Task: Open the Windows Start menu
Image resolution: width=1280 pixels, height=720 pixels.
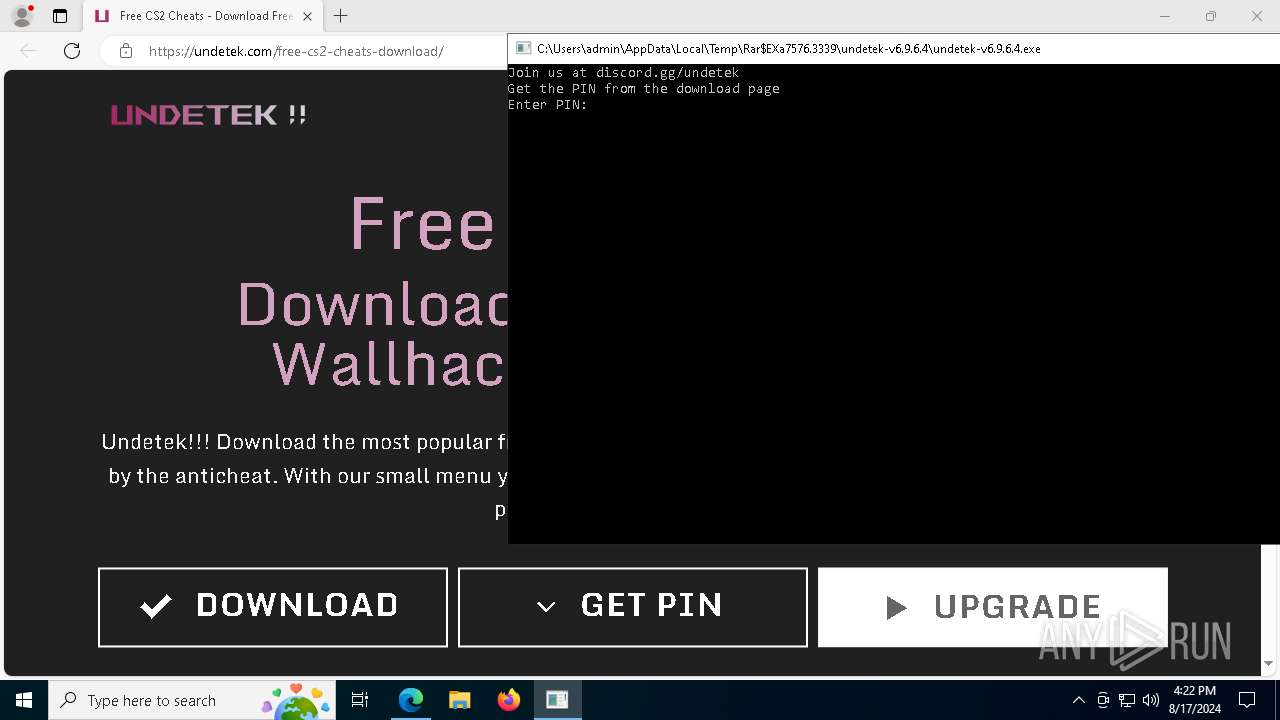Action: [x=24, y=700]
